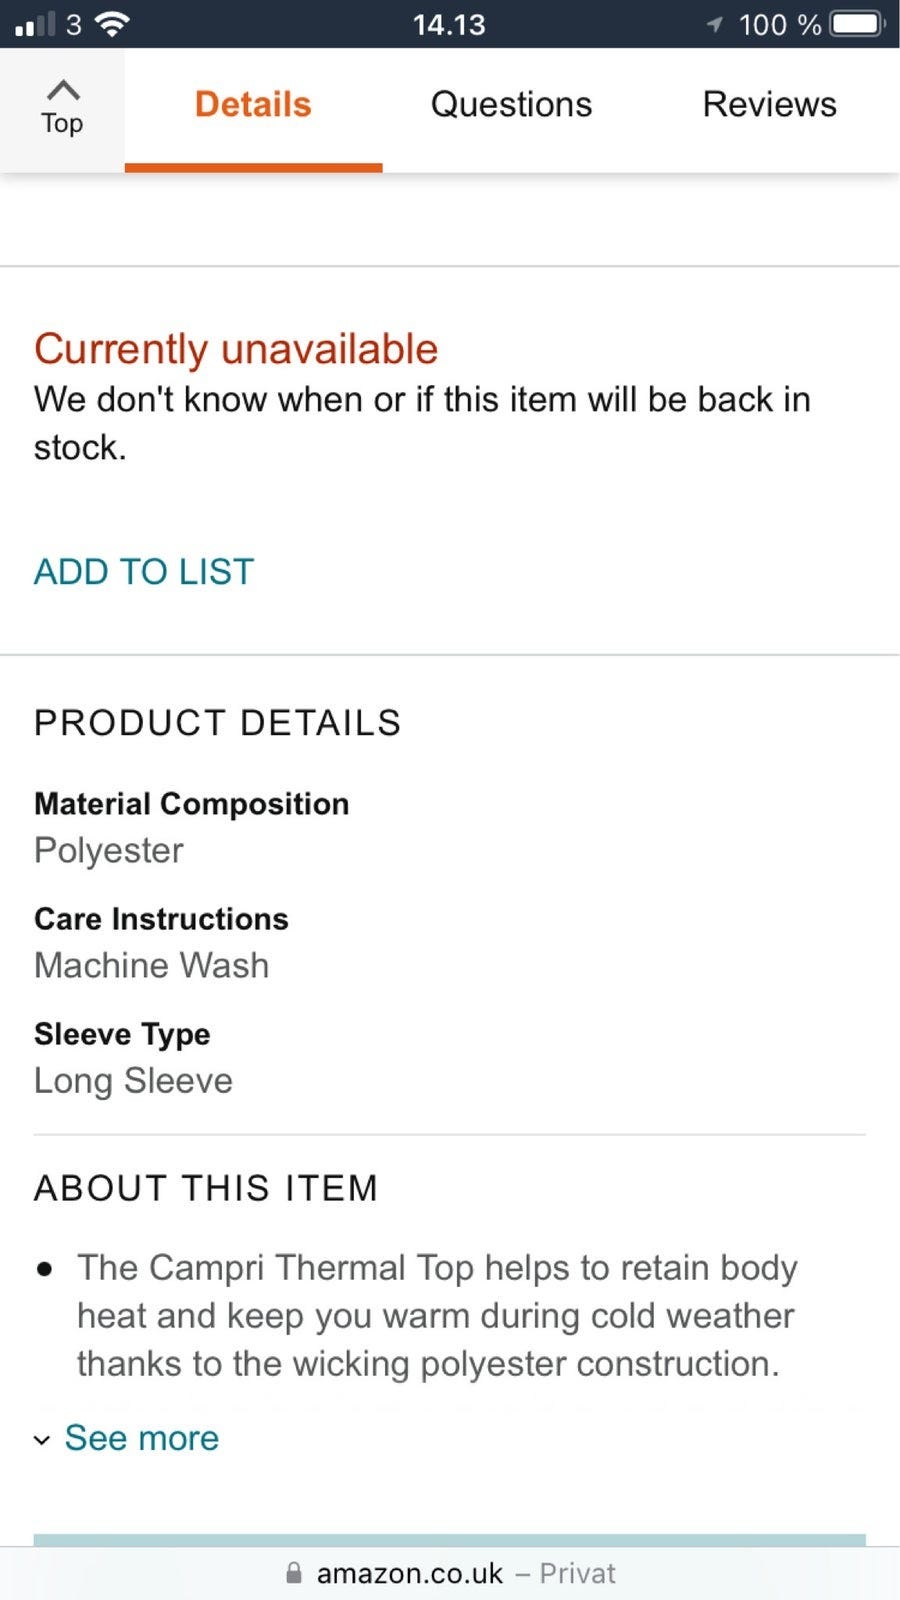The width and height of the screenshot is (900, 1600).
Task: Tap the cellular signal bars icon
Action: click(35, 24)
